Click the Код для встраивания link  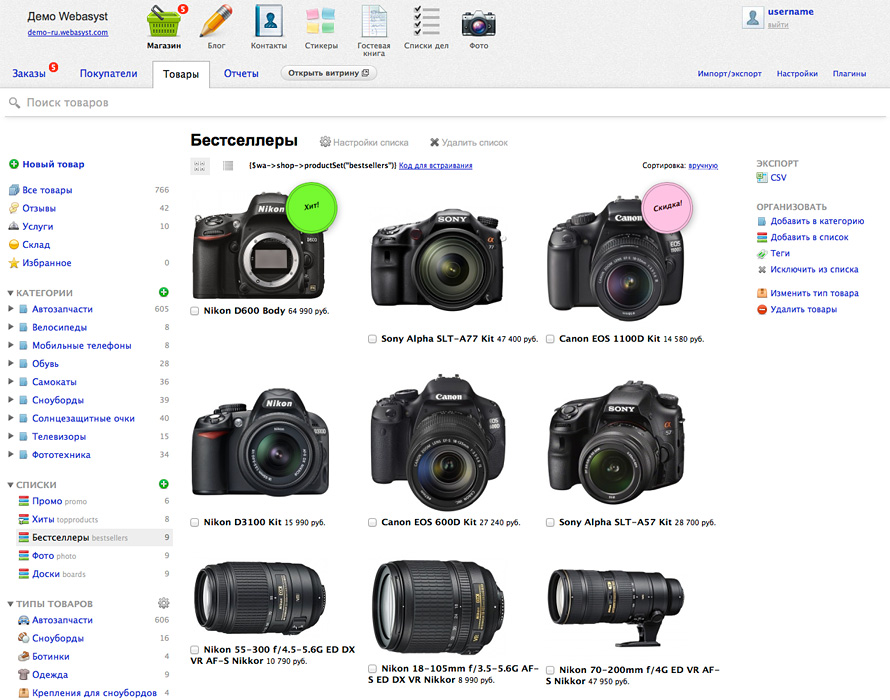pyautogui.click(x=435, y=166)
